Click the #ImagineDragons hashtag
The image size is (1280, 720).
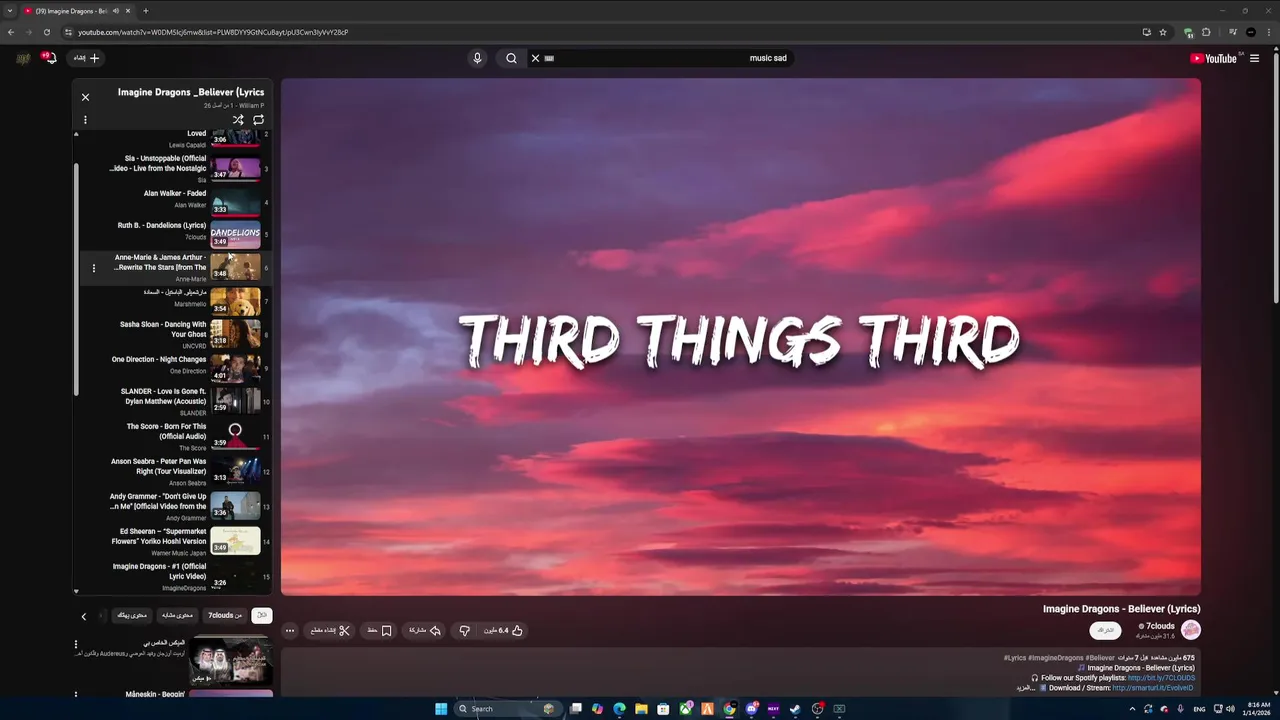(1056, 658)
